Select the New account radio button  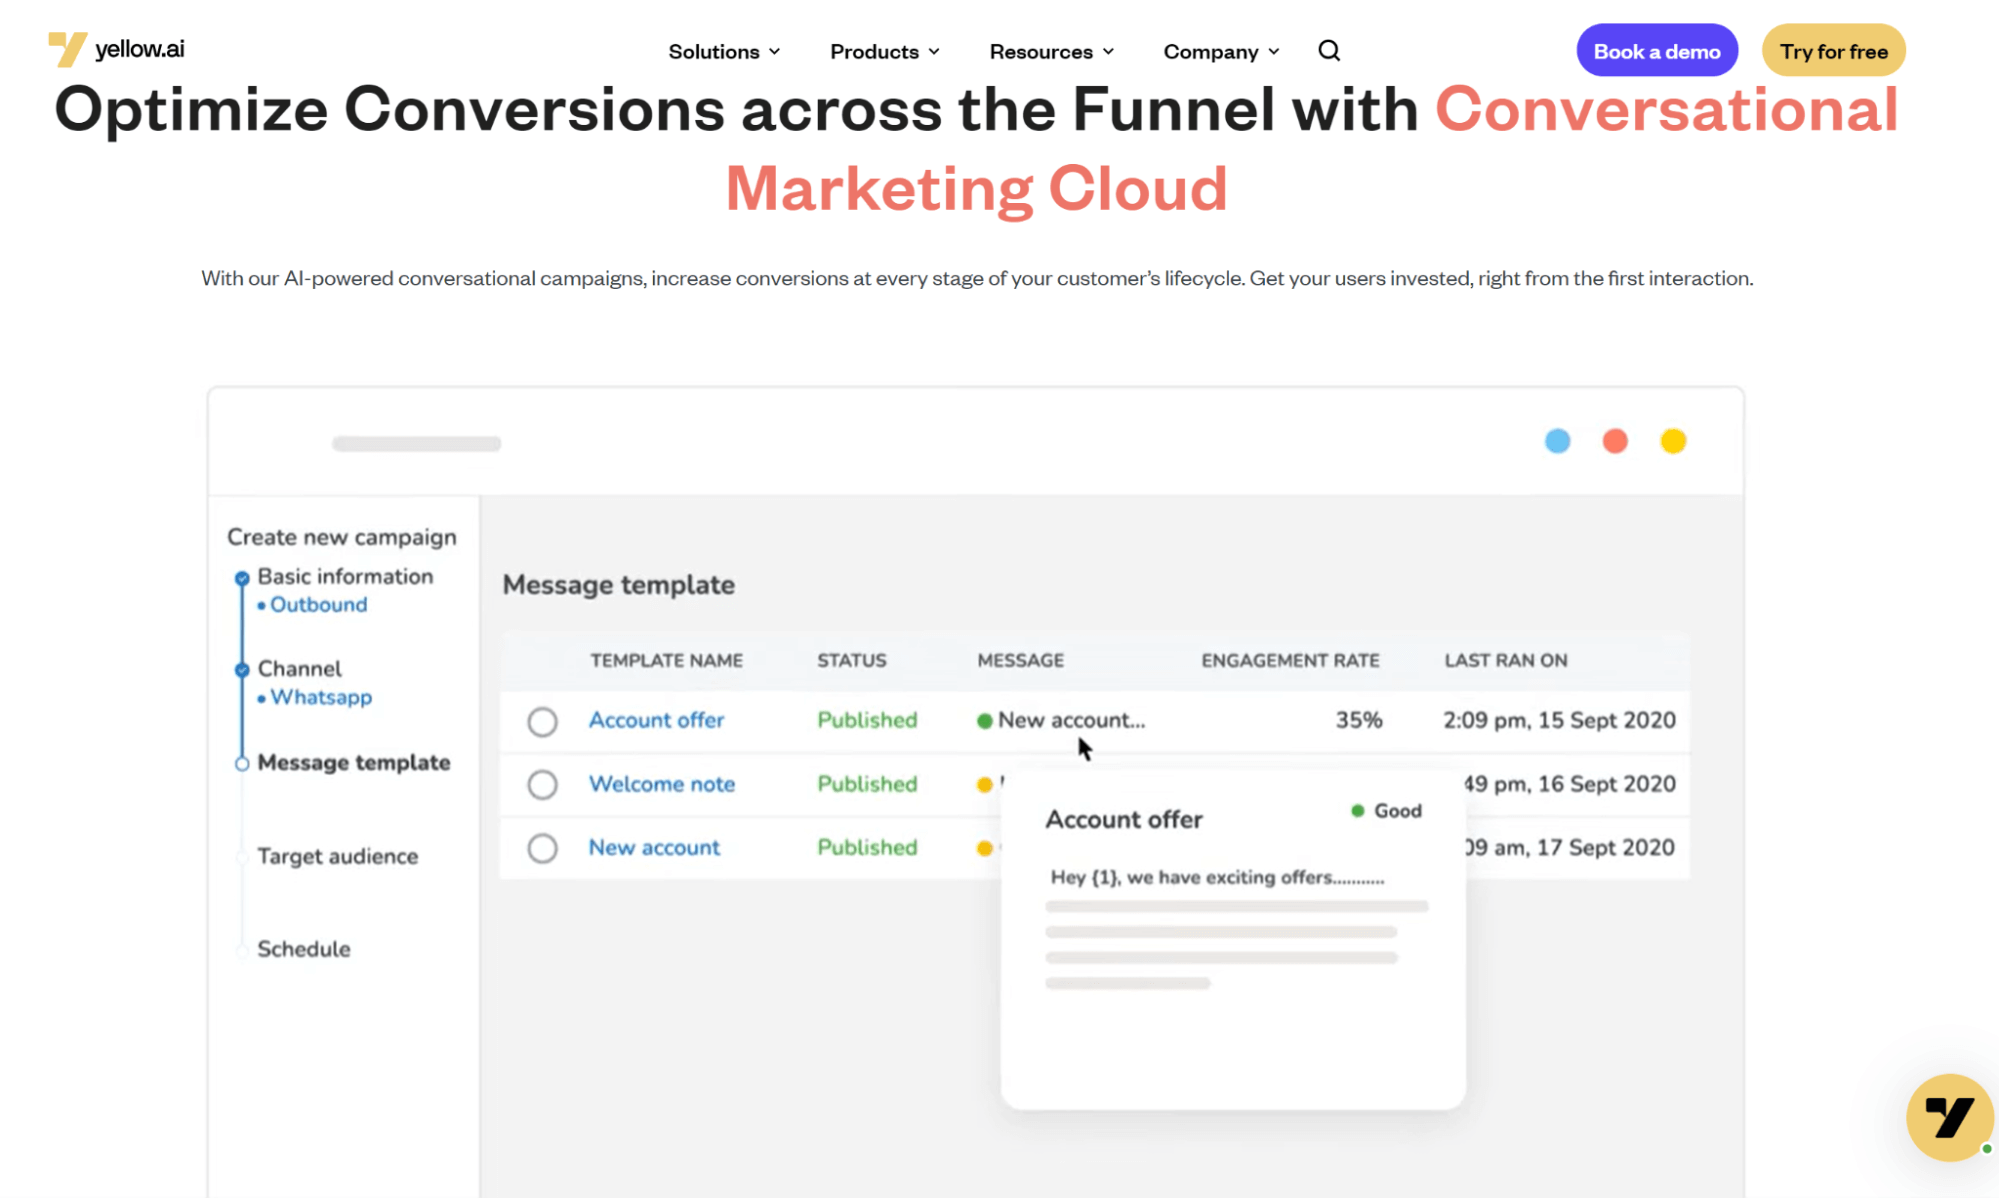(x=542, y=848)
